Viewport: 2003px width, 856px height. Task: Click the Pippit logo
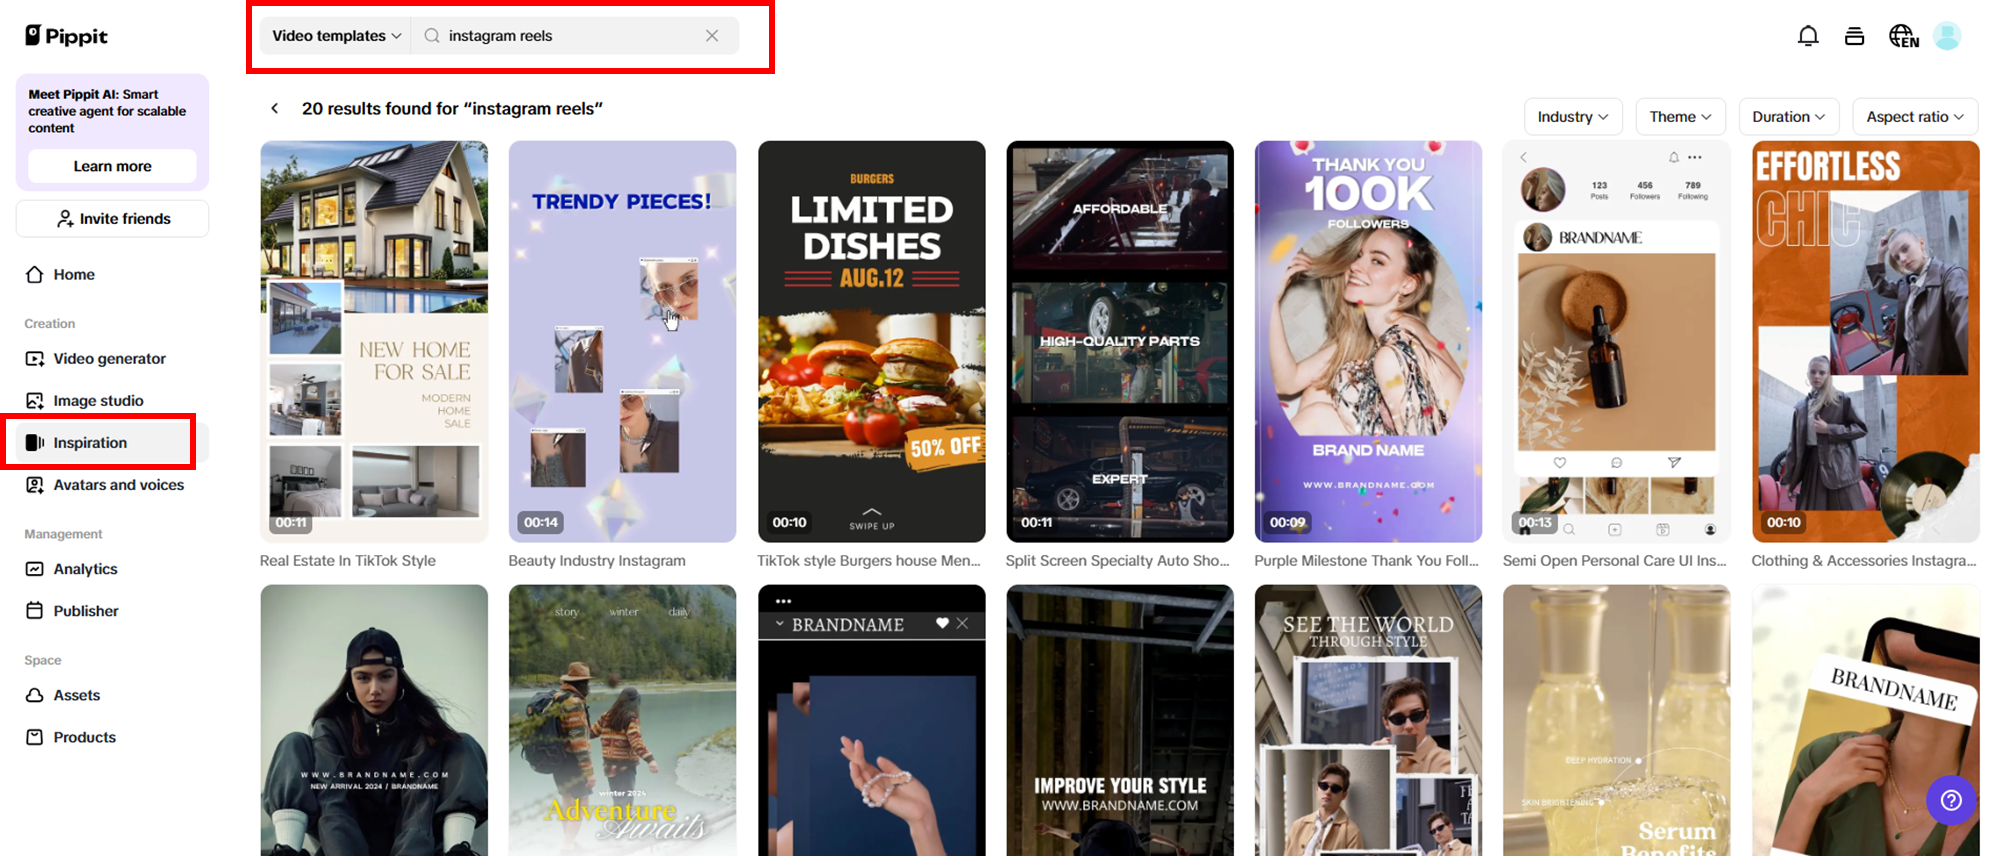click(66, 36)
